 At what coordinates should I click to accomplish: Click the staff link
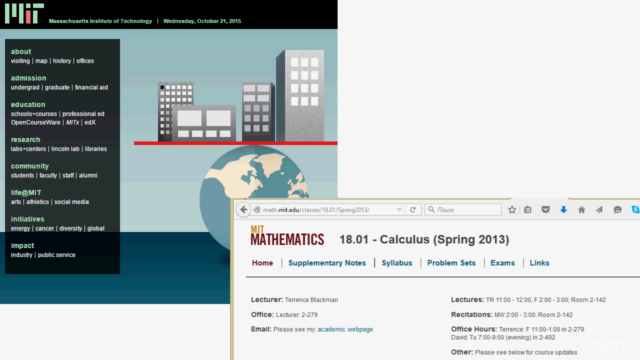(x=68, y=176)
